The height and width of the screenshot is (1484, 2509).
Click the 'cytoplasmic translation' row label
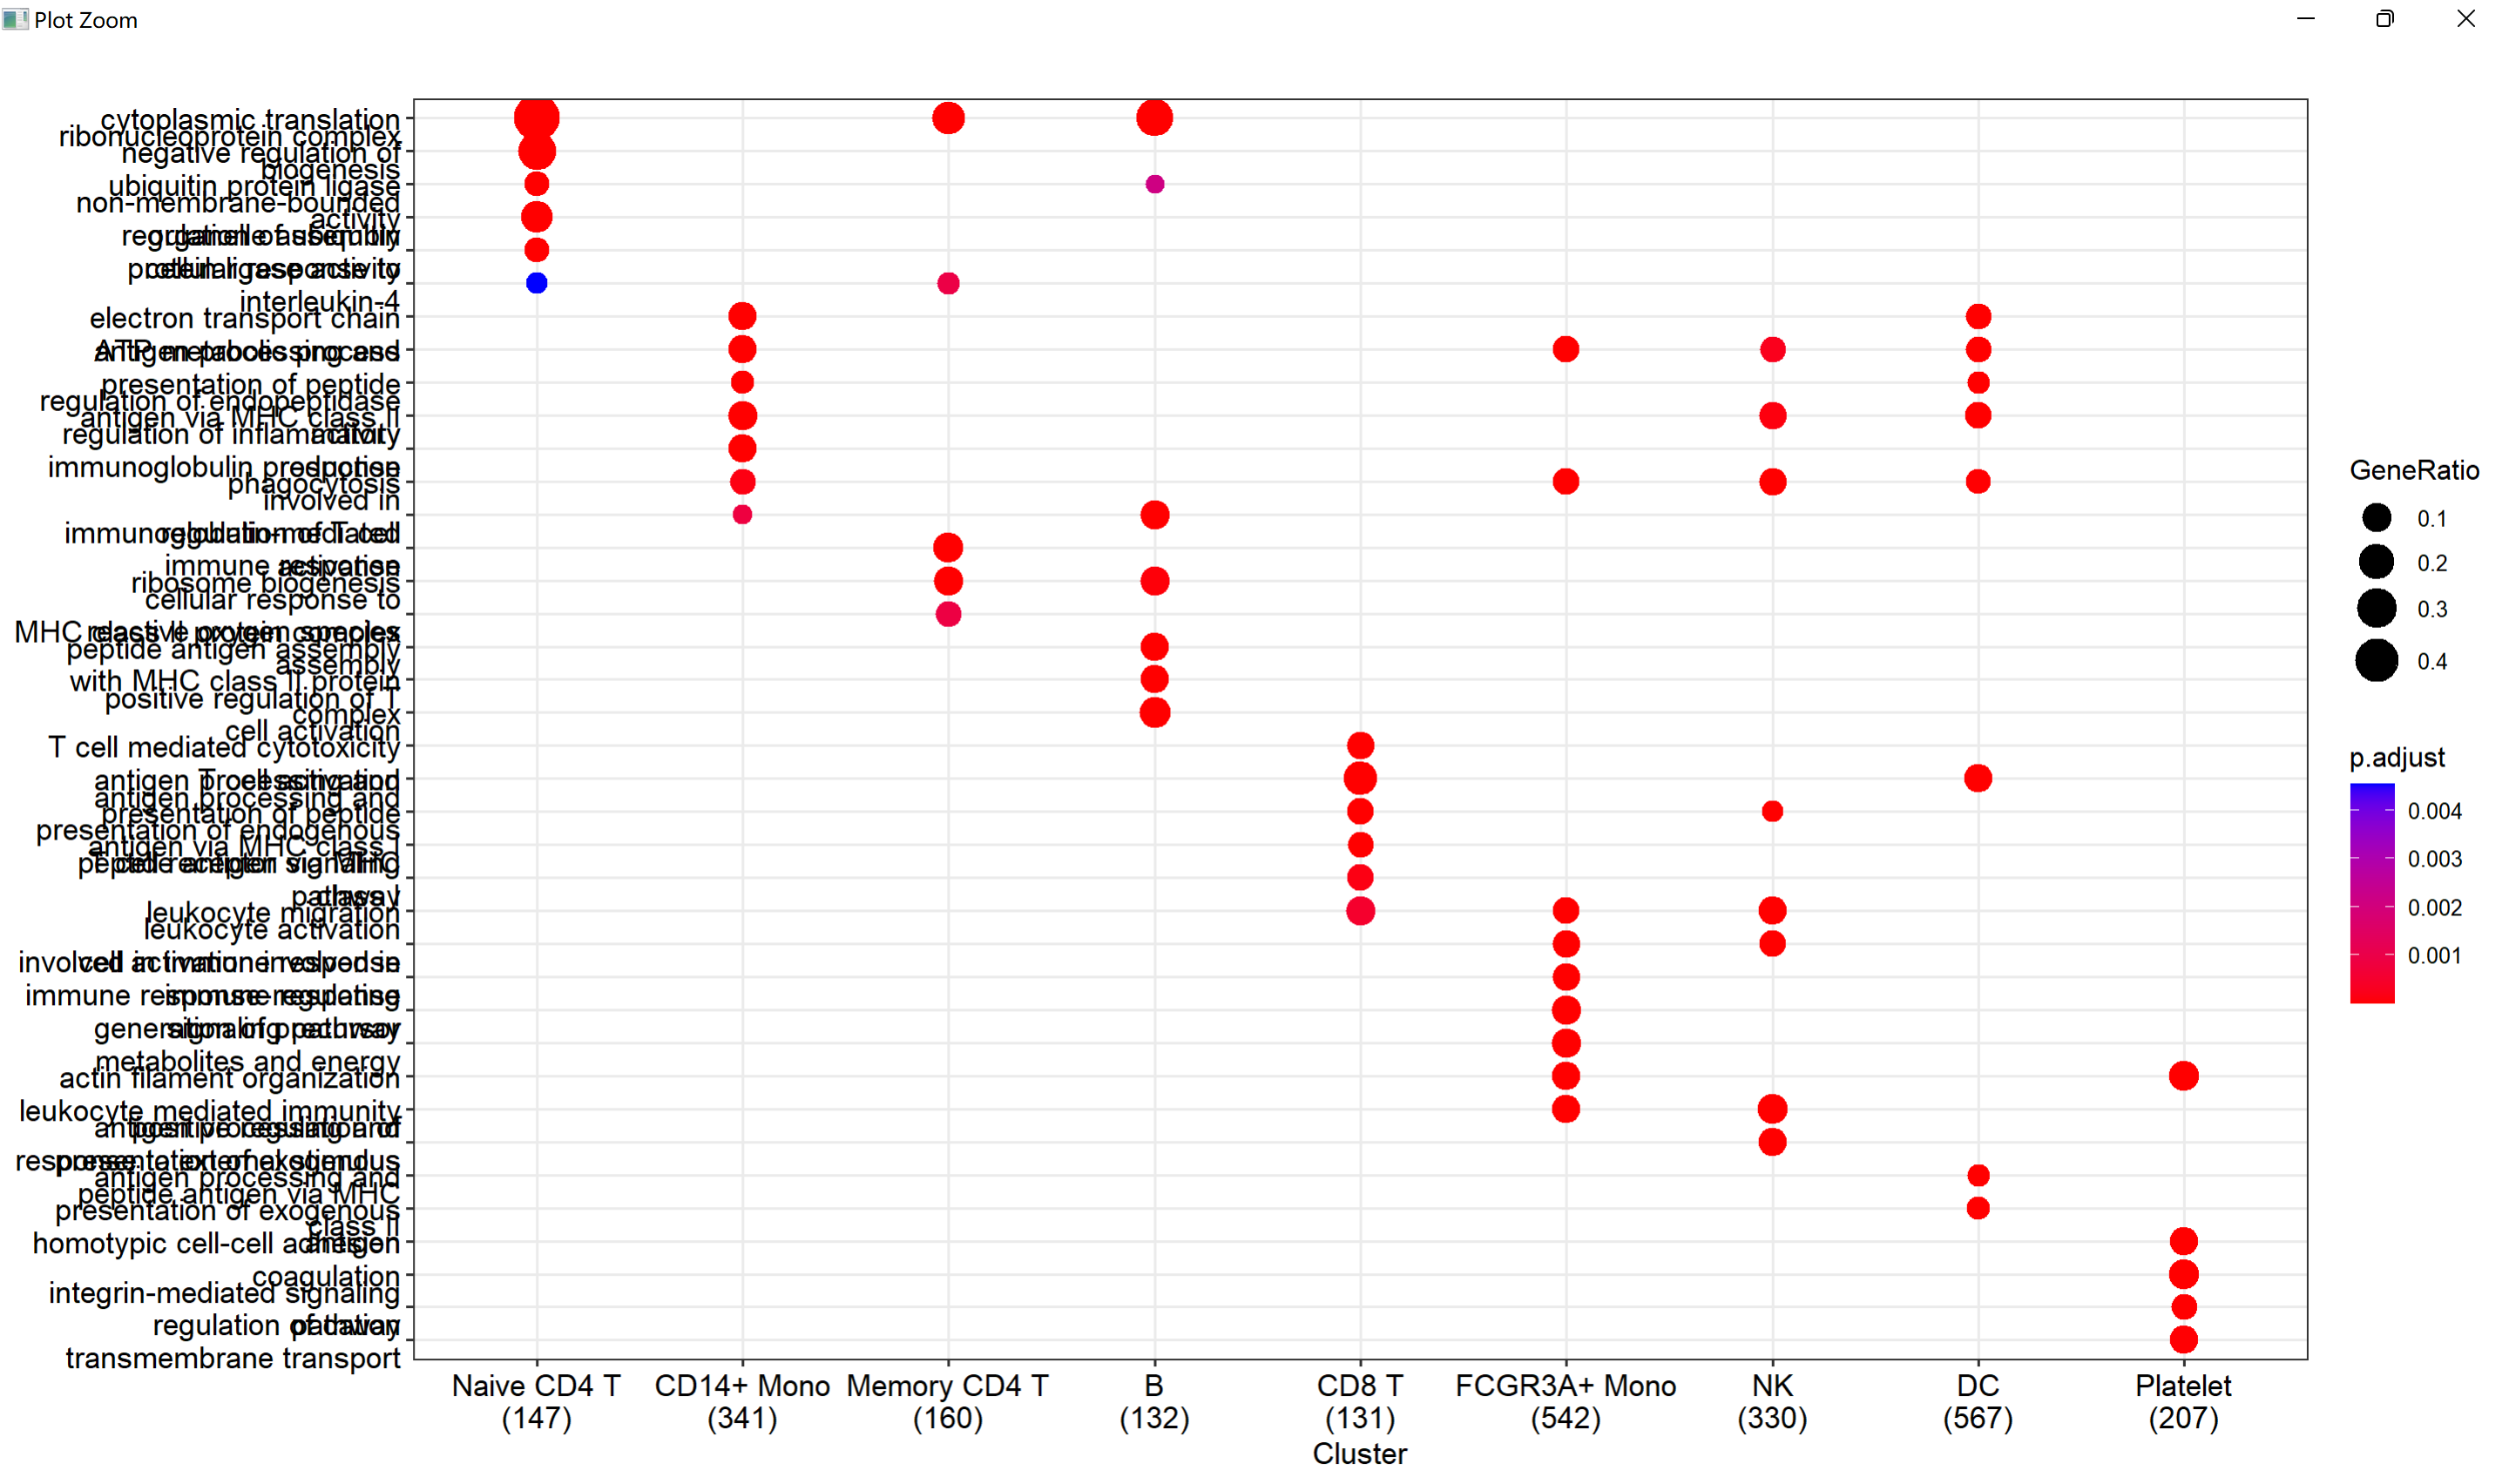coord(250,119)
